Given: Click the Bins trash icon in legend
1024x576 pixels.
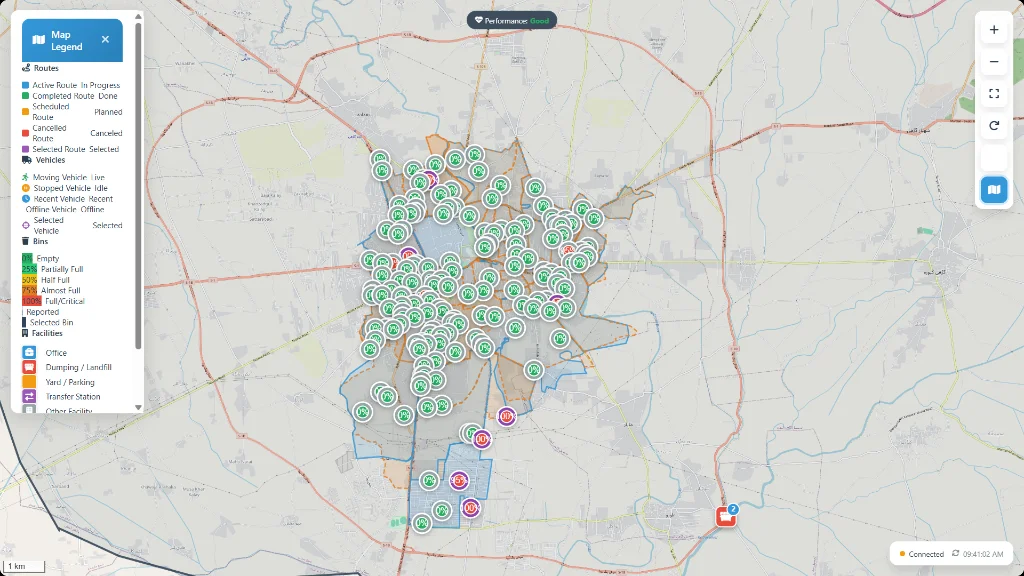Looking at the screenshot, I should [25, 241].
